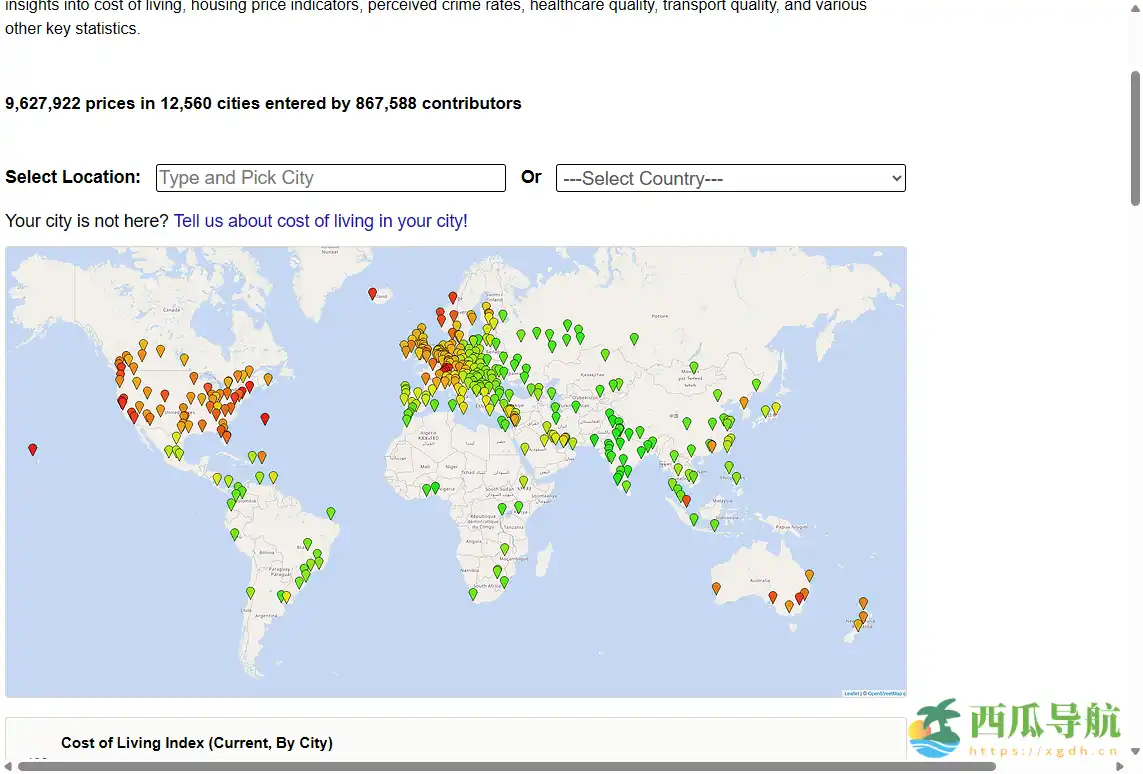
Task: Click the orange marker on Australia's northeast coast
Action: (809, 575)
